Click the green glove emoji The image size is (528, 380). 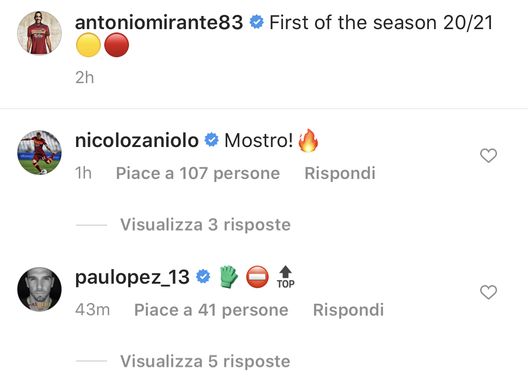pyautogui.click(x=229, y=277)
